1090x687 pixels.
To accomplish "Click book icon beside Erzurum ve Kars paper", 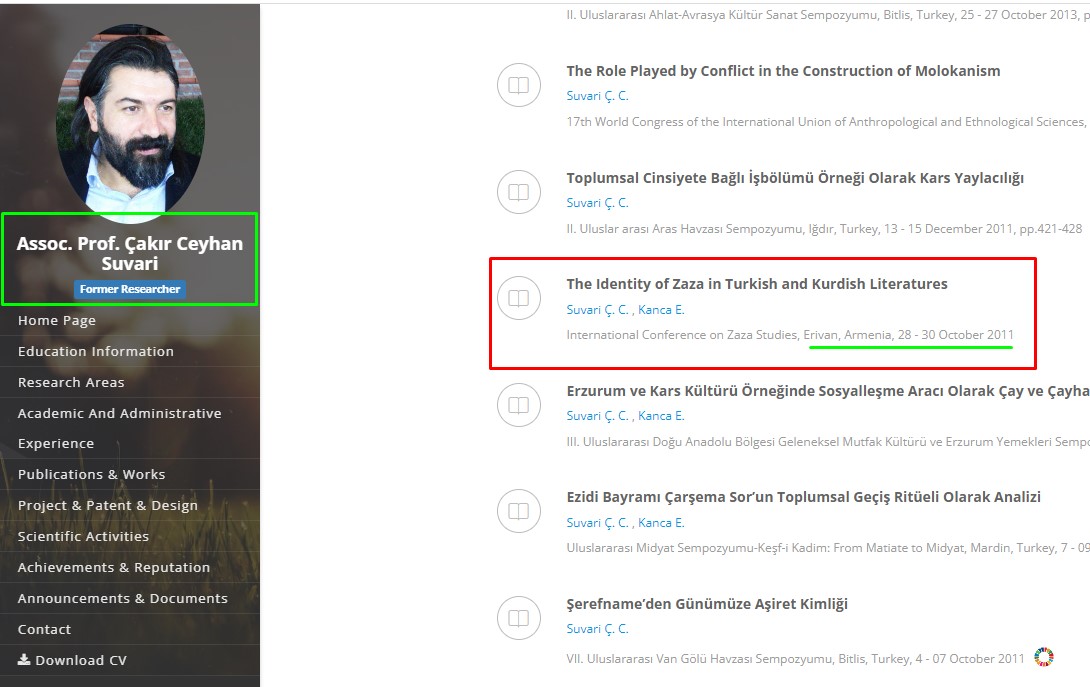I will (x=518, y=405).
